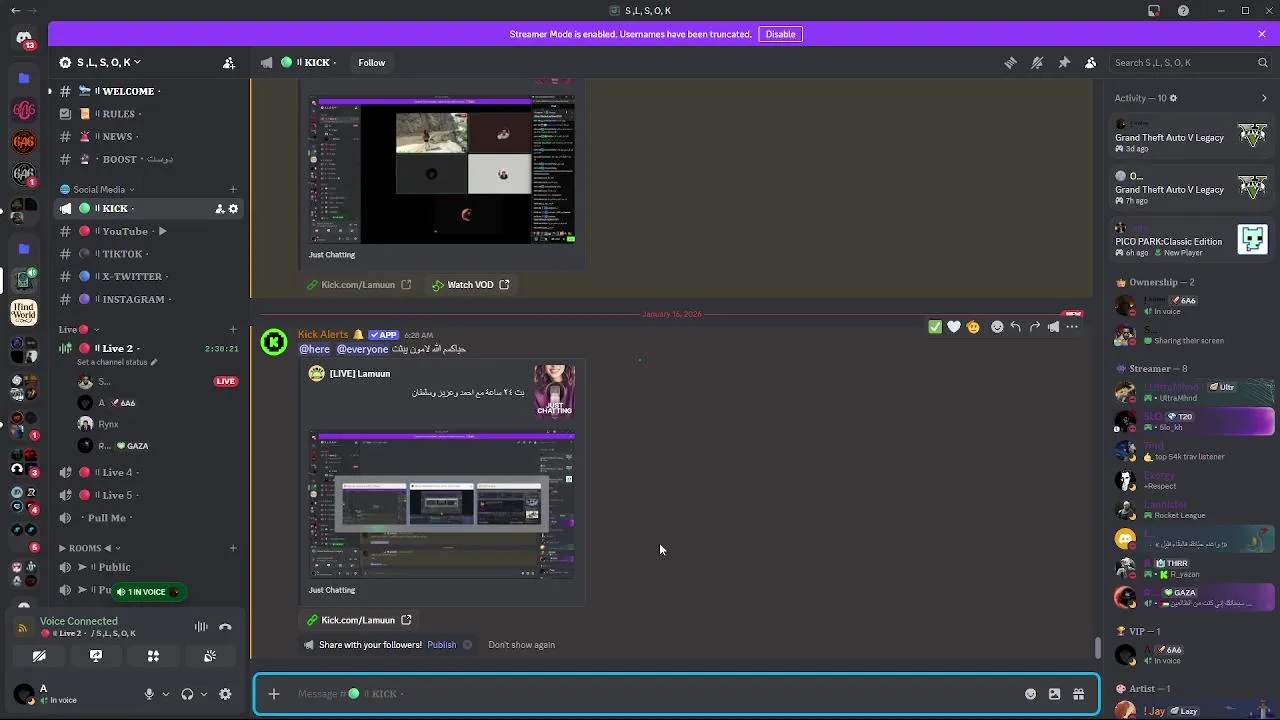Open the RULES channel

tap(150, 114)
